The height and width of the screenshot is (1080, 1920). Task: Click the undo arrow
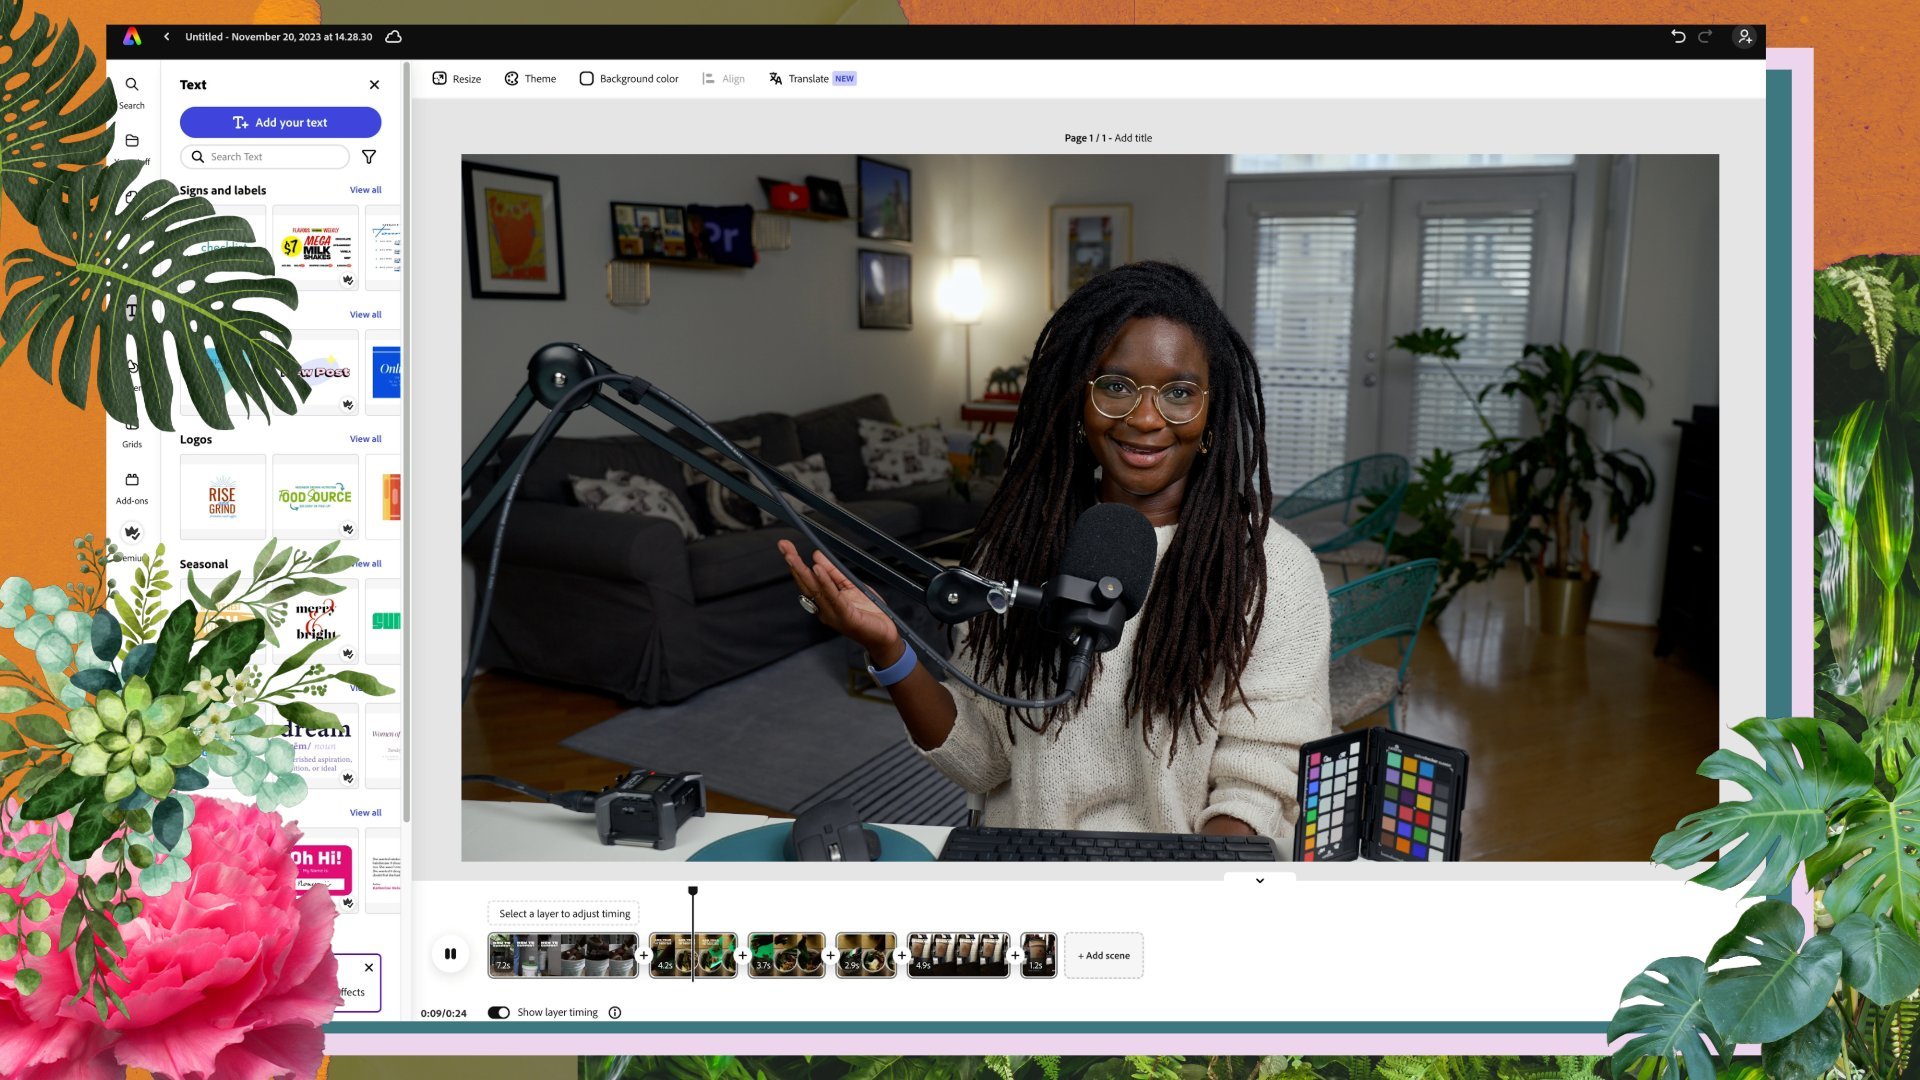pos(1678,37)
